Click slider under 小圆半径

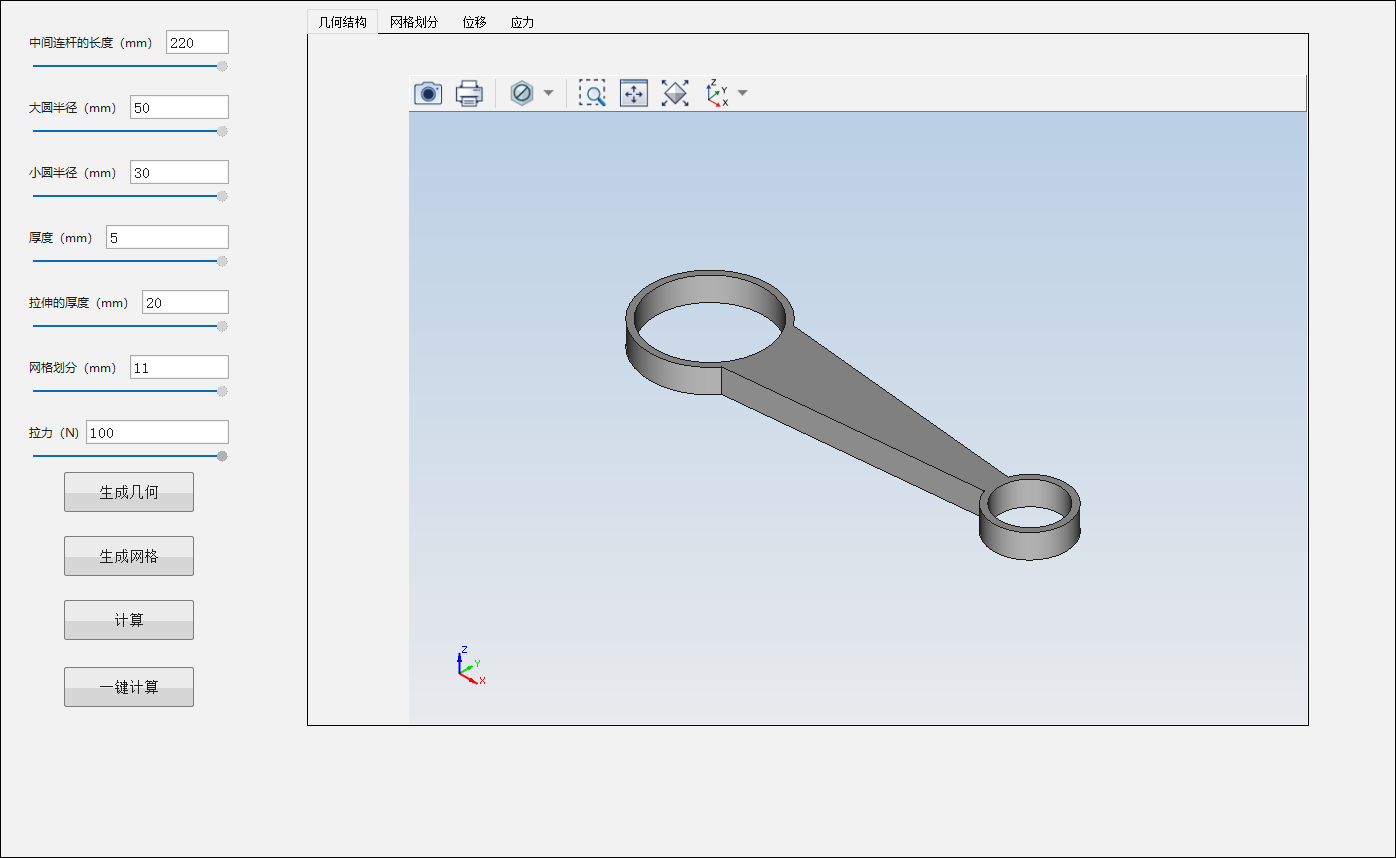tap(130, 196)
